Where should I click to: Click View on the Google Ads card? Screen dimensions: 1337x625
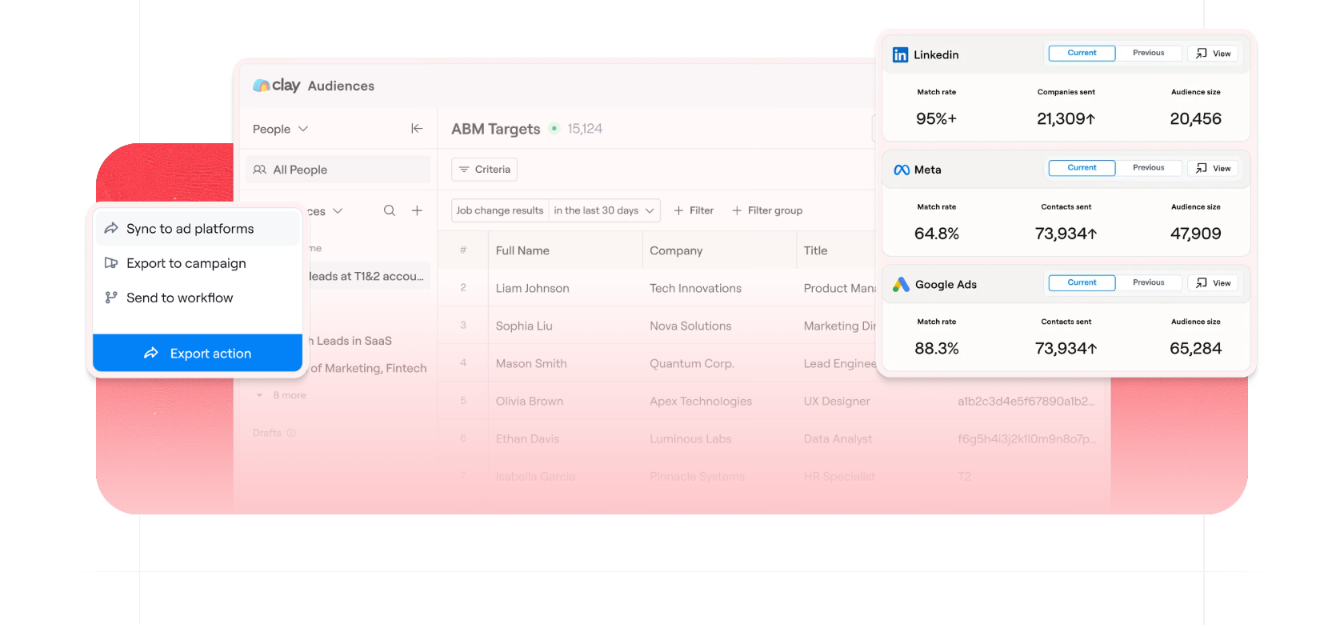[1213, 284]
